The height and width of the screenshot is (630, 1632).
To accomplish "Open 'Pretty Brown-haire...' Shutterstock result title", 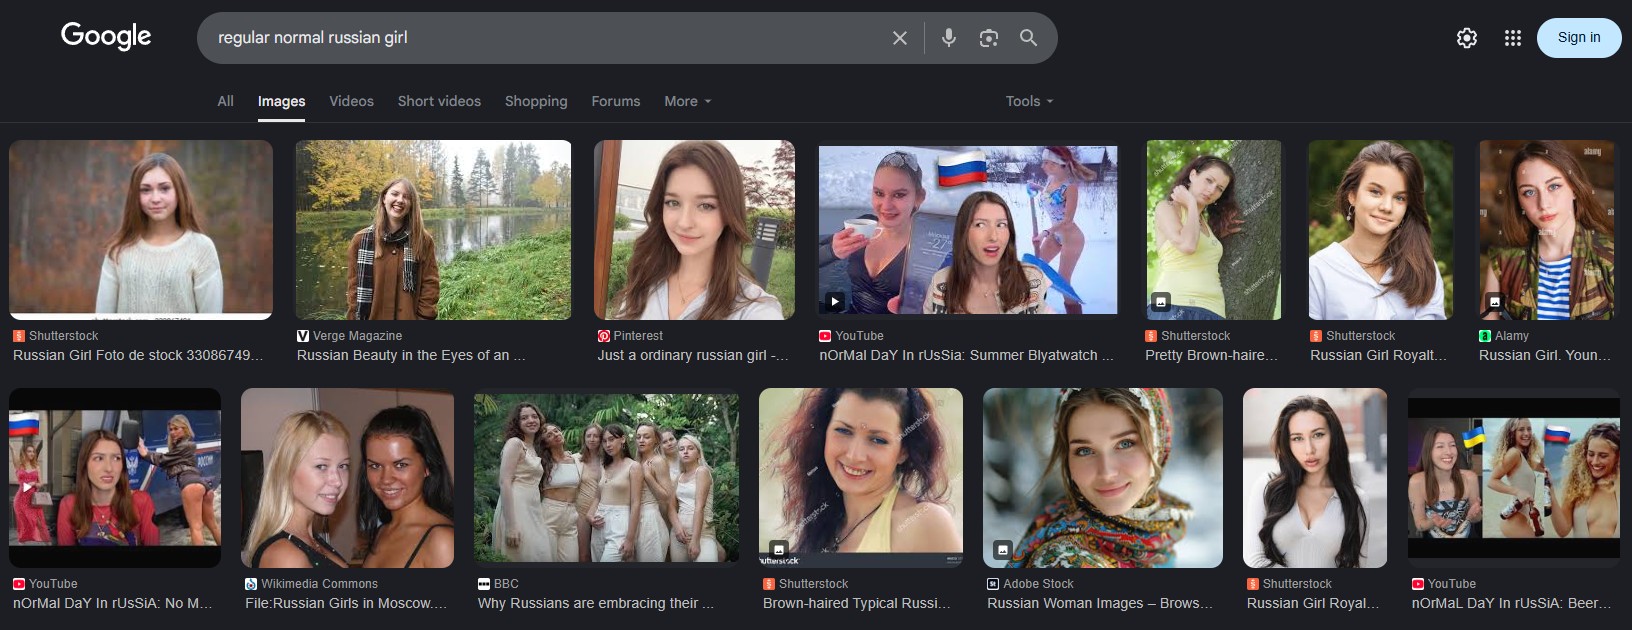I will [1211, 355].
